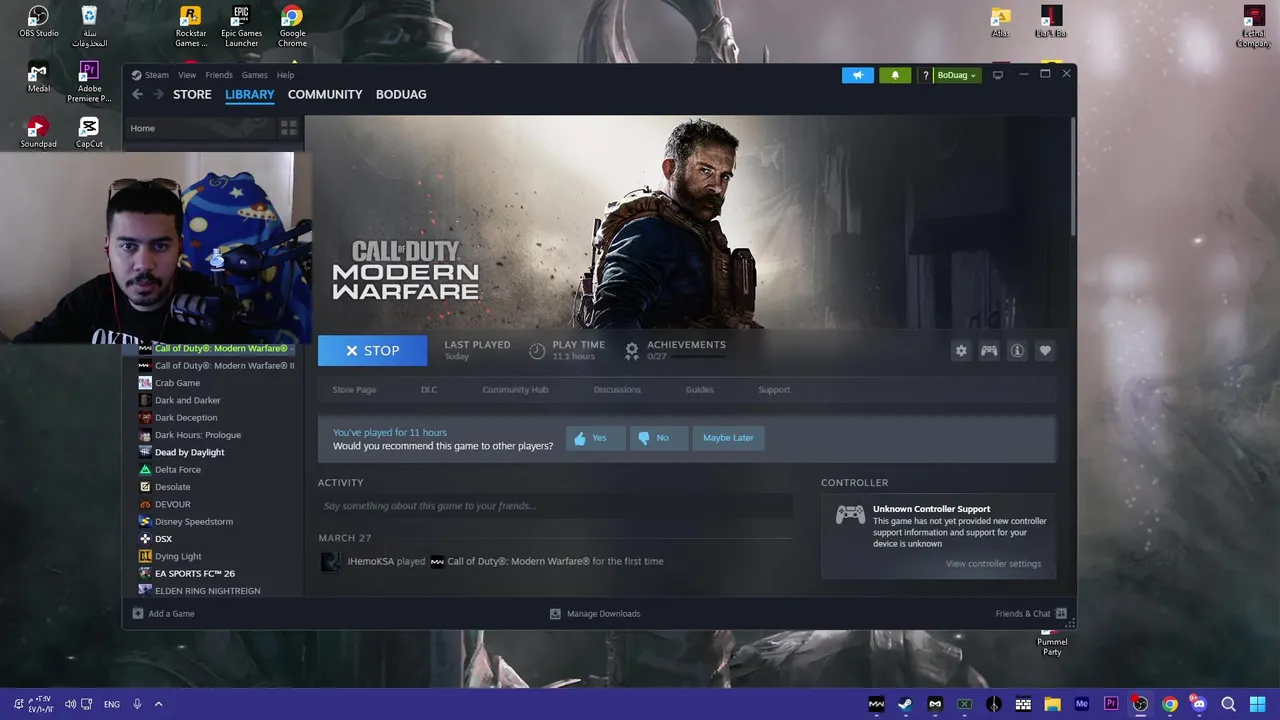The image size is (1280, 720).
Task: Open the Help menu
Action: (285, 75)
